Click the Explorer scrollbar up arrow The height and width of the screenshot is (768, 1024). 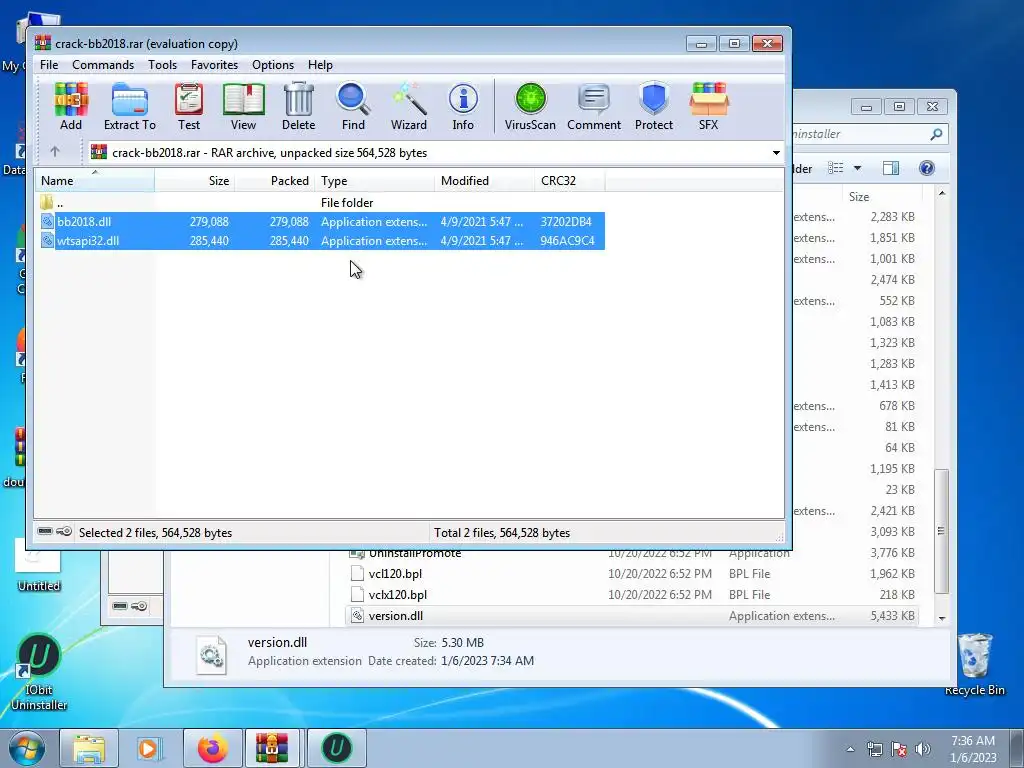coord(941,193)
